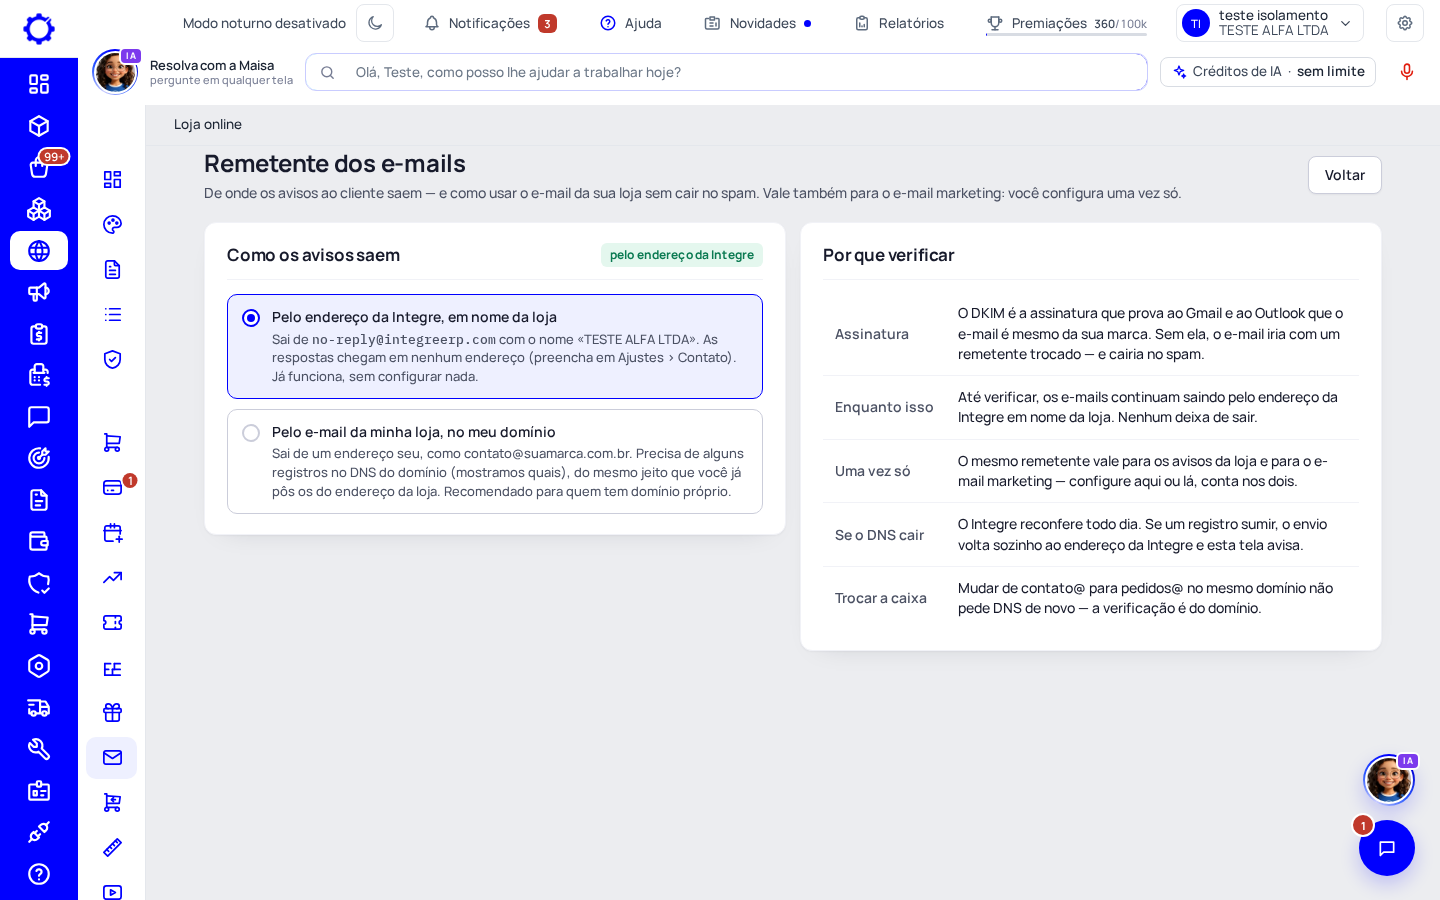
Task: Select the delivery truck icon in blue sidebar
Action: [39, 708]
